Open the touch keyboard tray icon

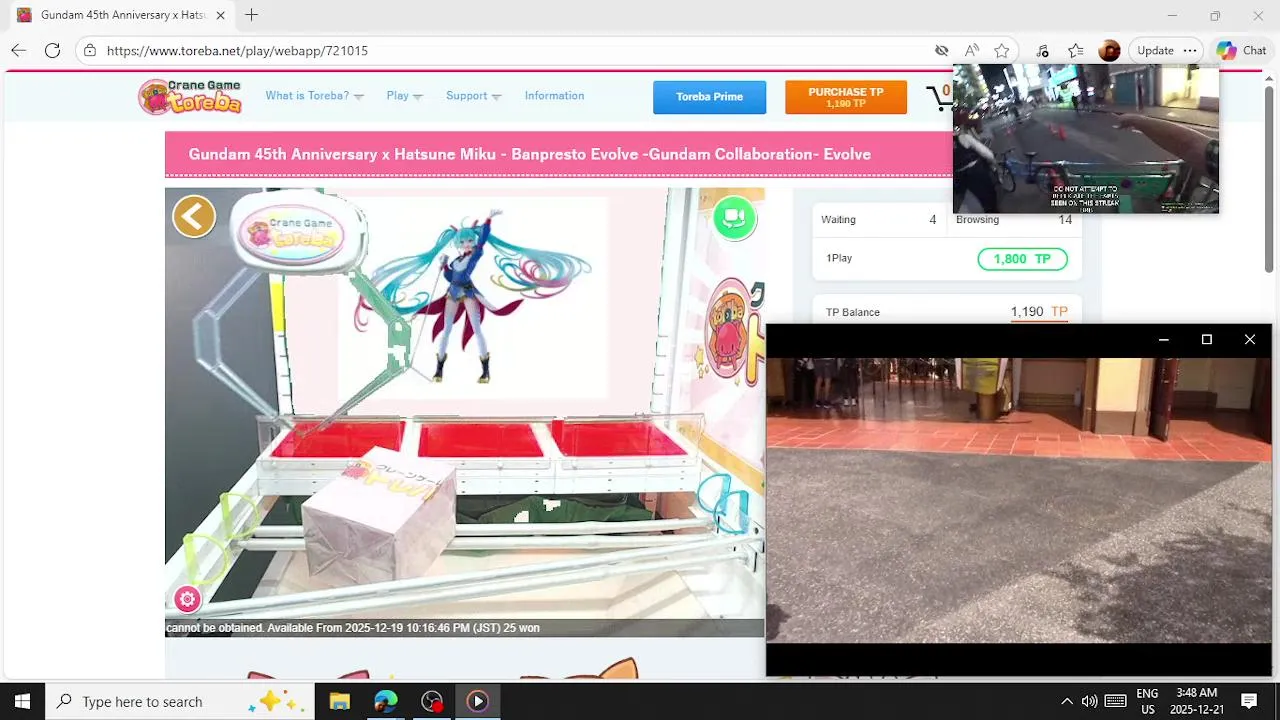point(1115,701)
